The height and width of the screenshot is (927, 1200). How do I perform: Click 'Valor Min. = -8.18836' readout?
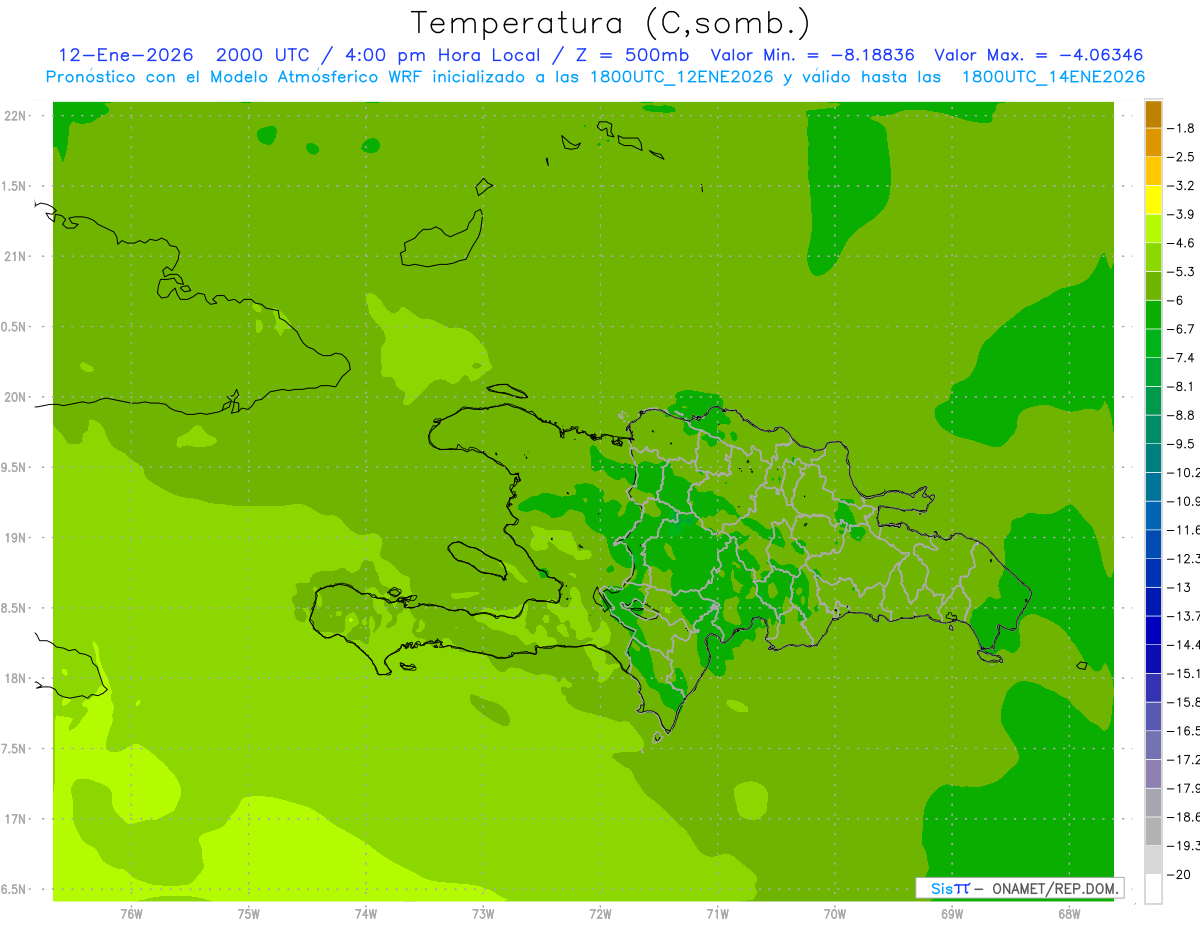tap(812, 55)
